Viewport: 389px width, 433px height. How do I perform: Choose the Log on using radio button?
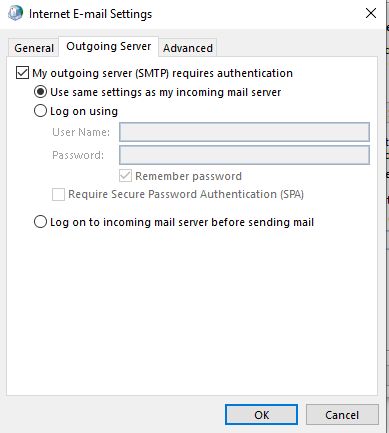click(40, 111)
